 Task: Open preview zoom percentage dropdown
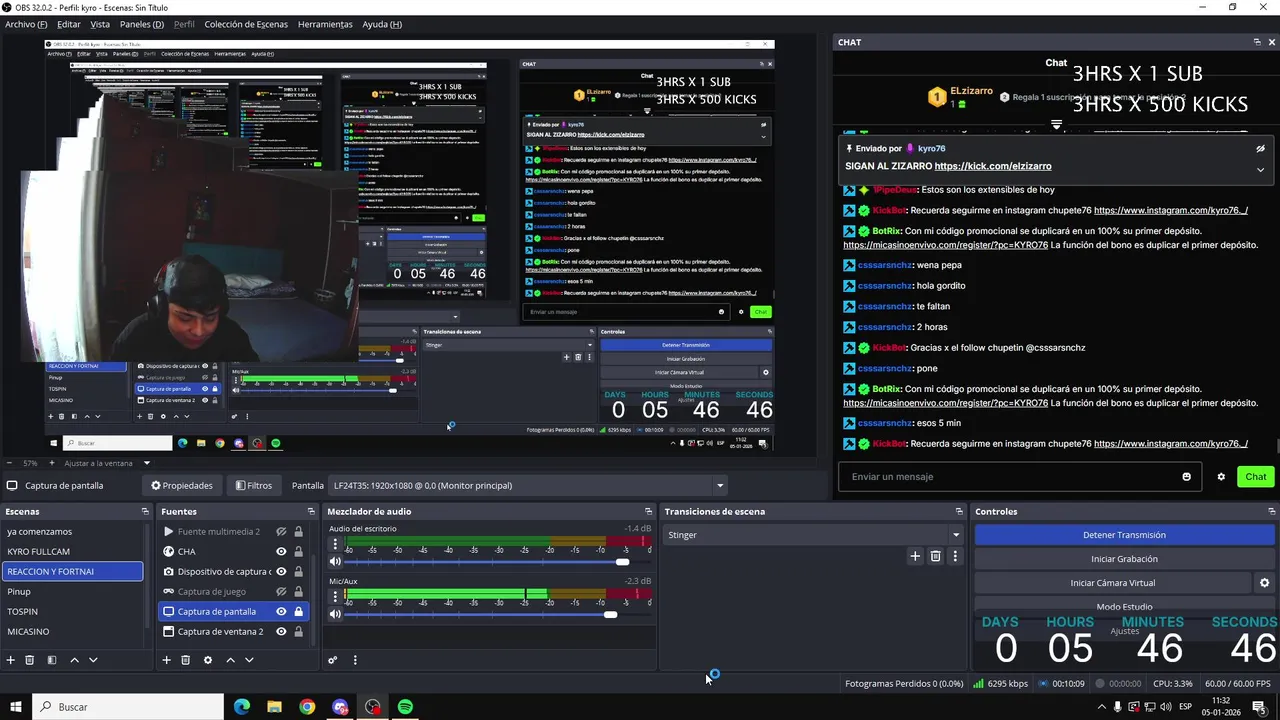[x=31, y=463]
